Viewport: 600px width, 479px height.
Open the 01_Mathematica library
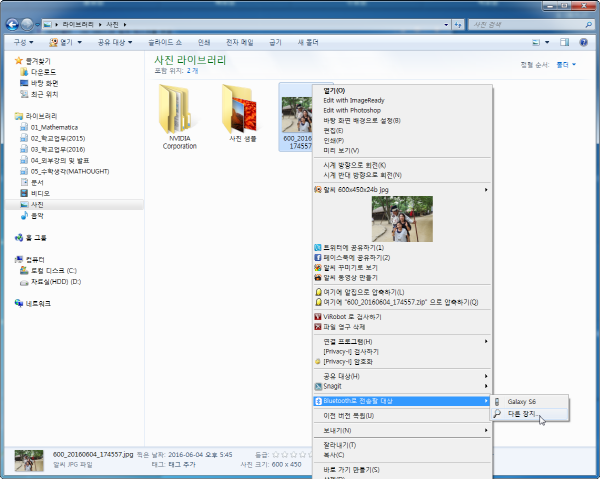54,127
